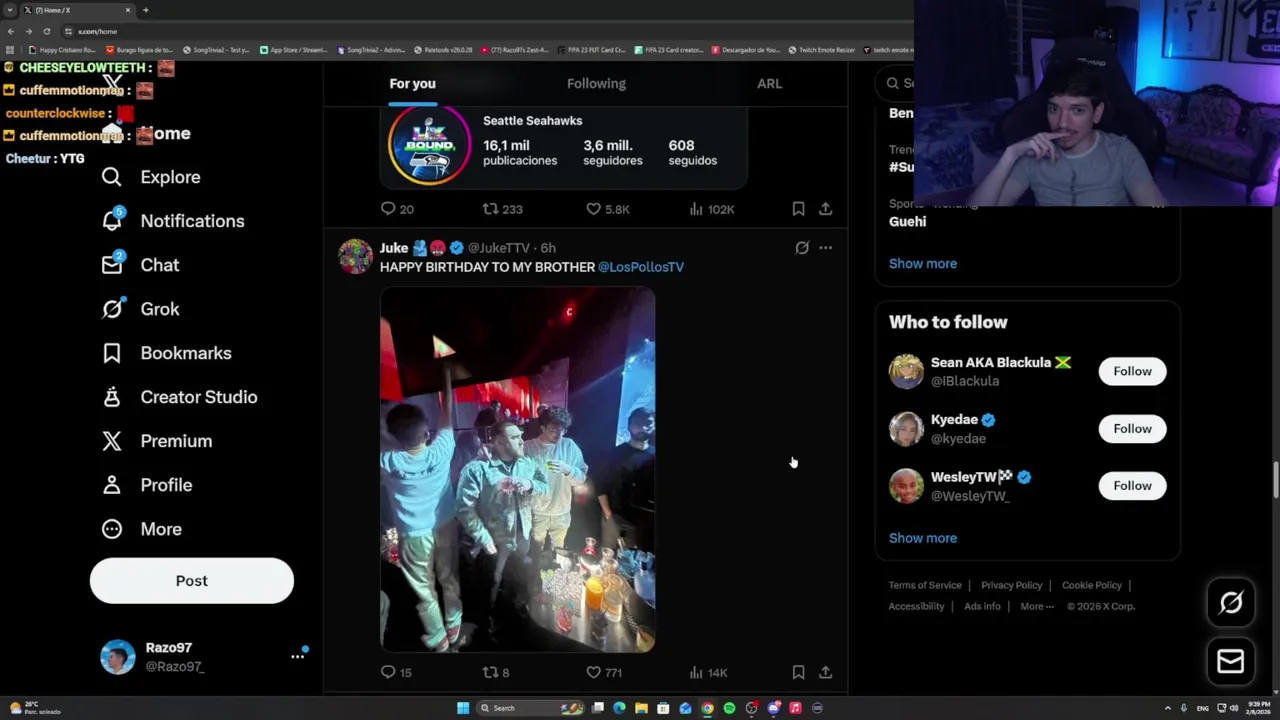1280x720 pixels.
Task: View analytics showing 102K views
Action: tap(712, 209)
